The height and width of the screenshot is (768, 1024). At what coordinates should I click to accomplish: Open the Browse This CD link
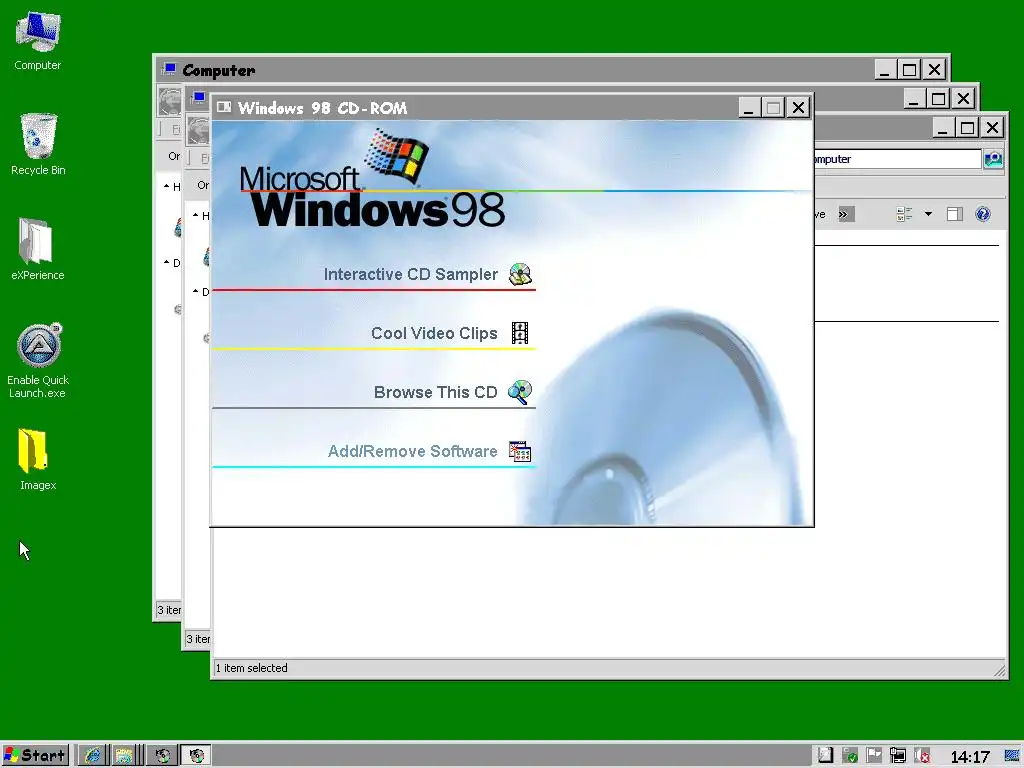click(x=436, y=392)
